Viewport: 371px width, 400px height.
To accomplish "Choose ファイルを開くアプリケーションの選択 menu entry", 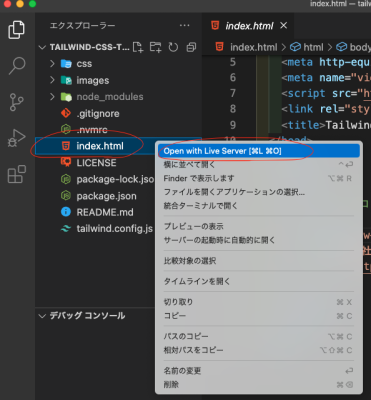I will point(259,192).
